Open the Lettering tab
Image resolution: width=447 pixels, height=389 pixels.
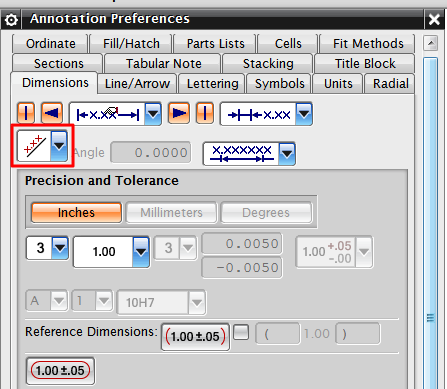pyautogui.click(x=212, y=83)
